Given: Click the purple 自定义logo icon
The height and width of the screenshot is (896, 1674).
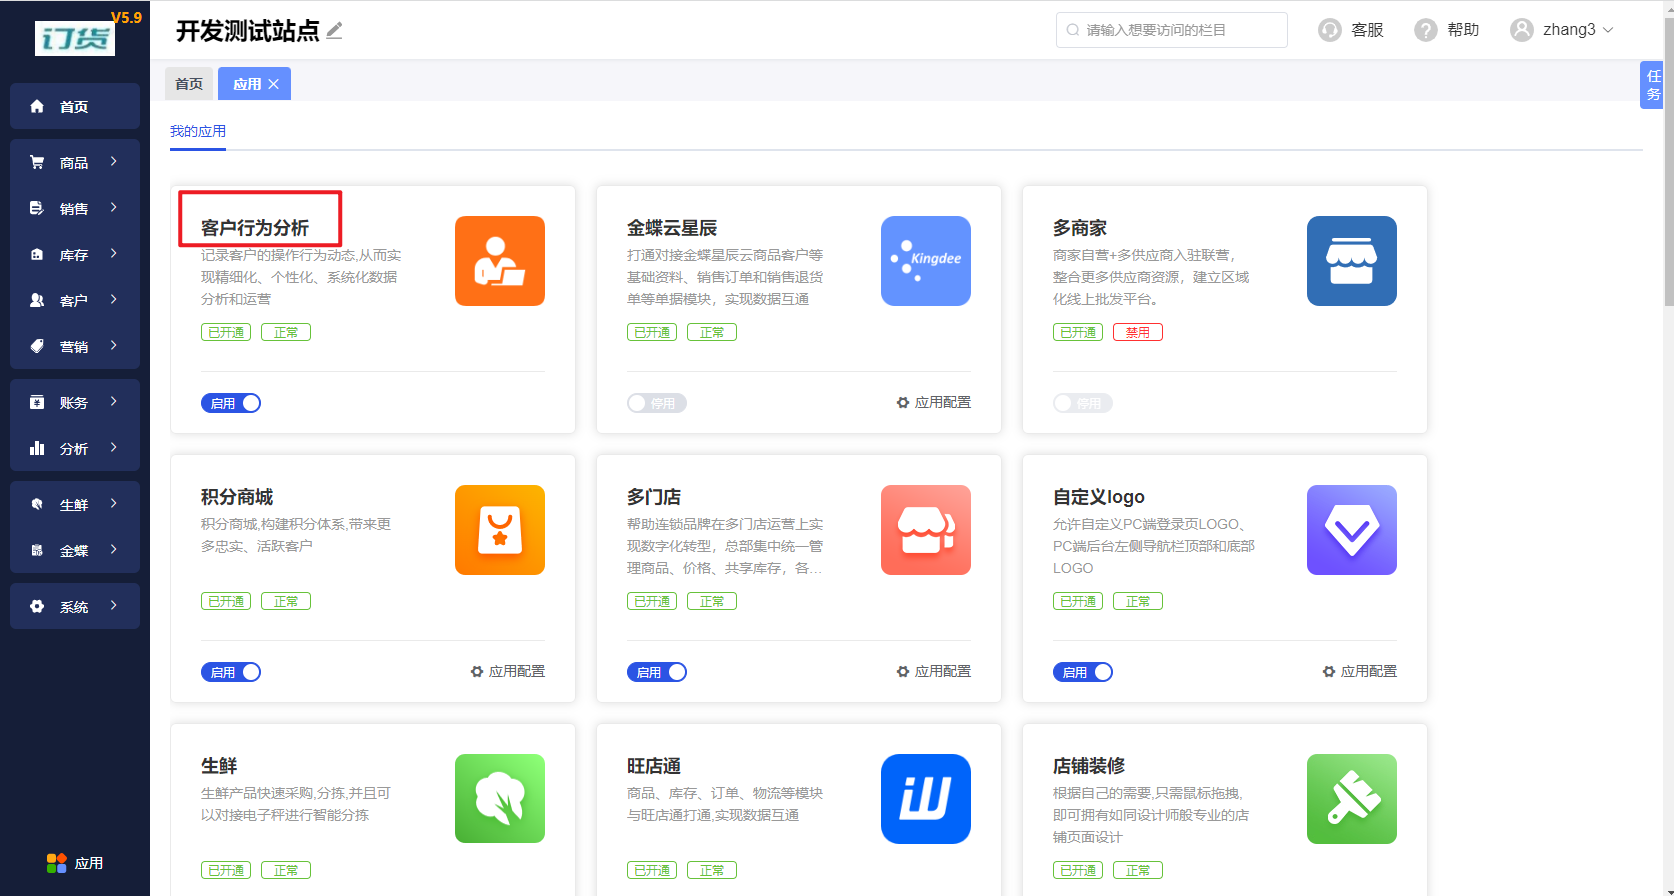Looking at the screenshot, I should point(1351,530).
